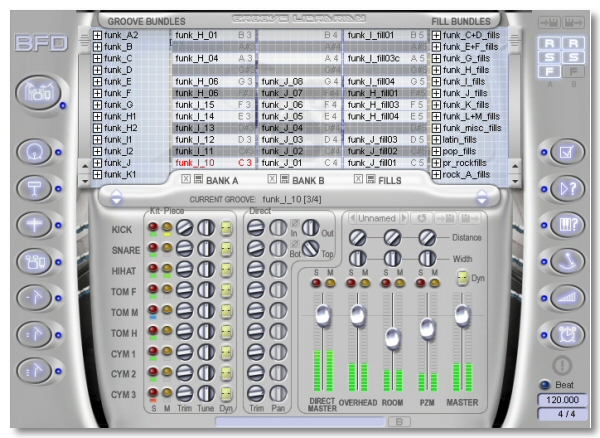Viewport: 600px width, 438px height.
Task: Clear Bank A with the X icon
Action: (x=186, y=179)
